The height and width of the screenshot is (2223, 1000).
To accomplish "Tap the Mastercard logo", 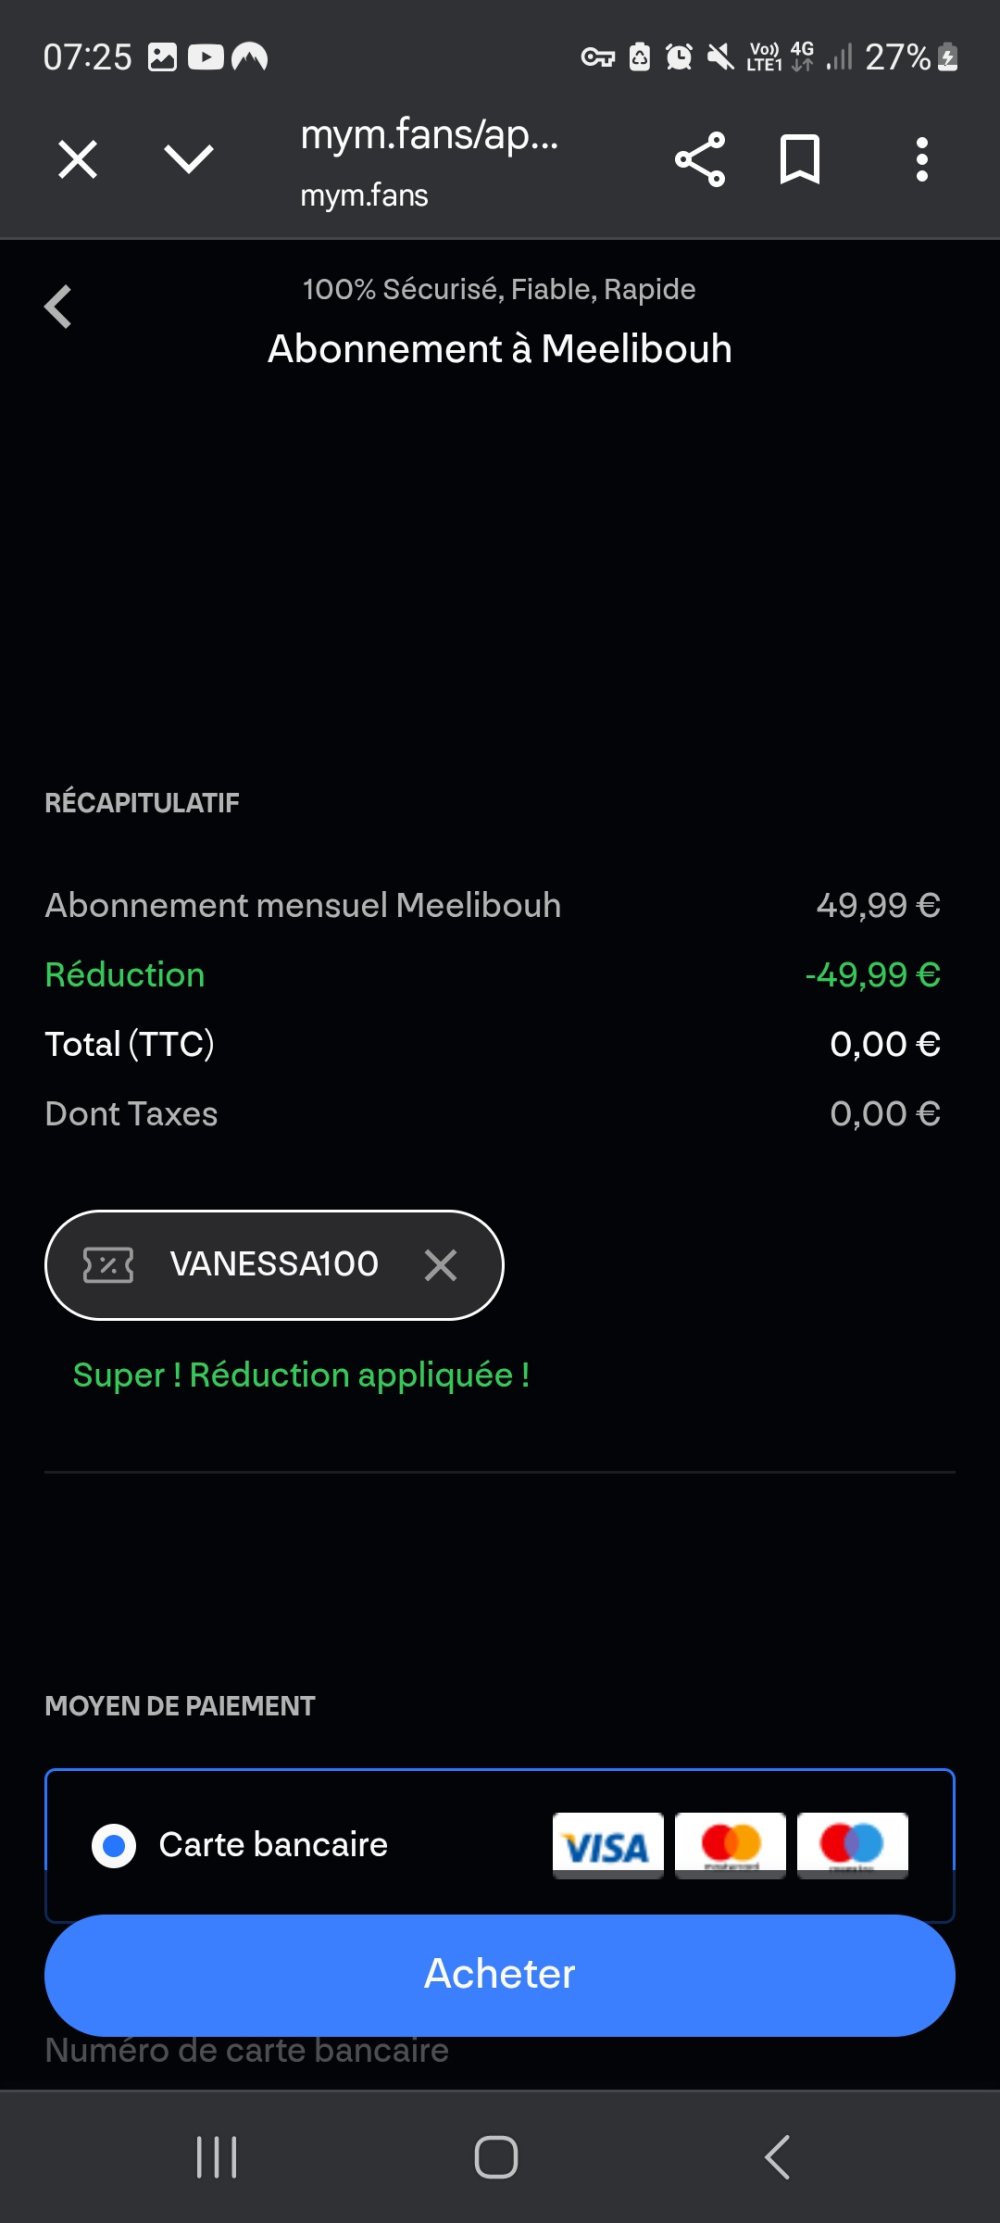I will coord(730,1845).
